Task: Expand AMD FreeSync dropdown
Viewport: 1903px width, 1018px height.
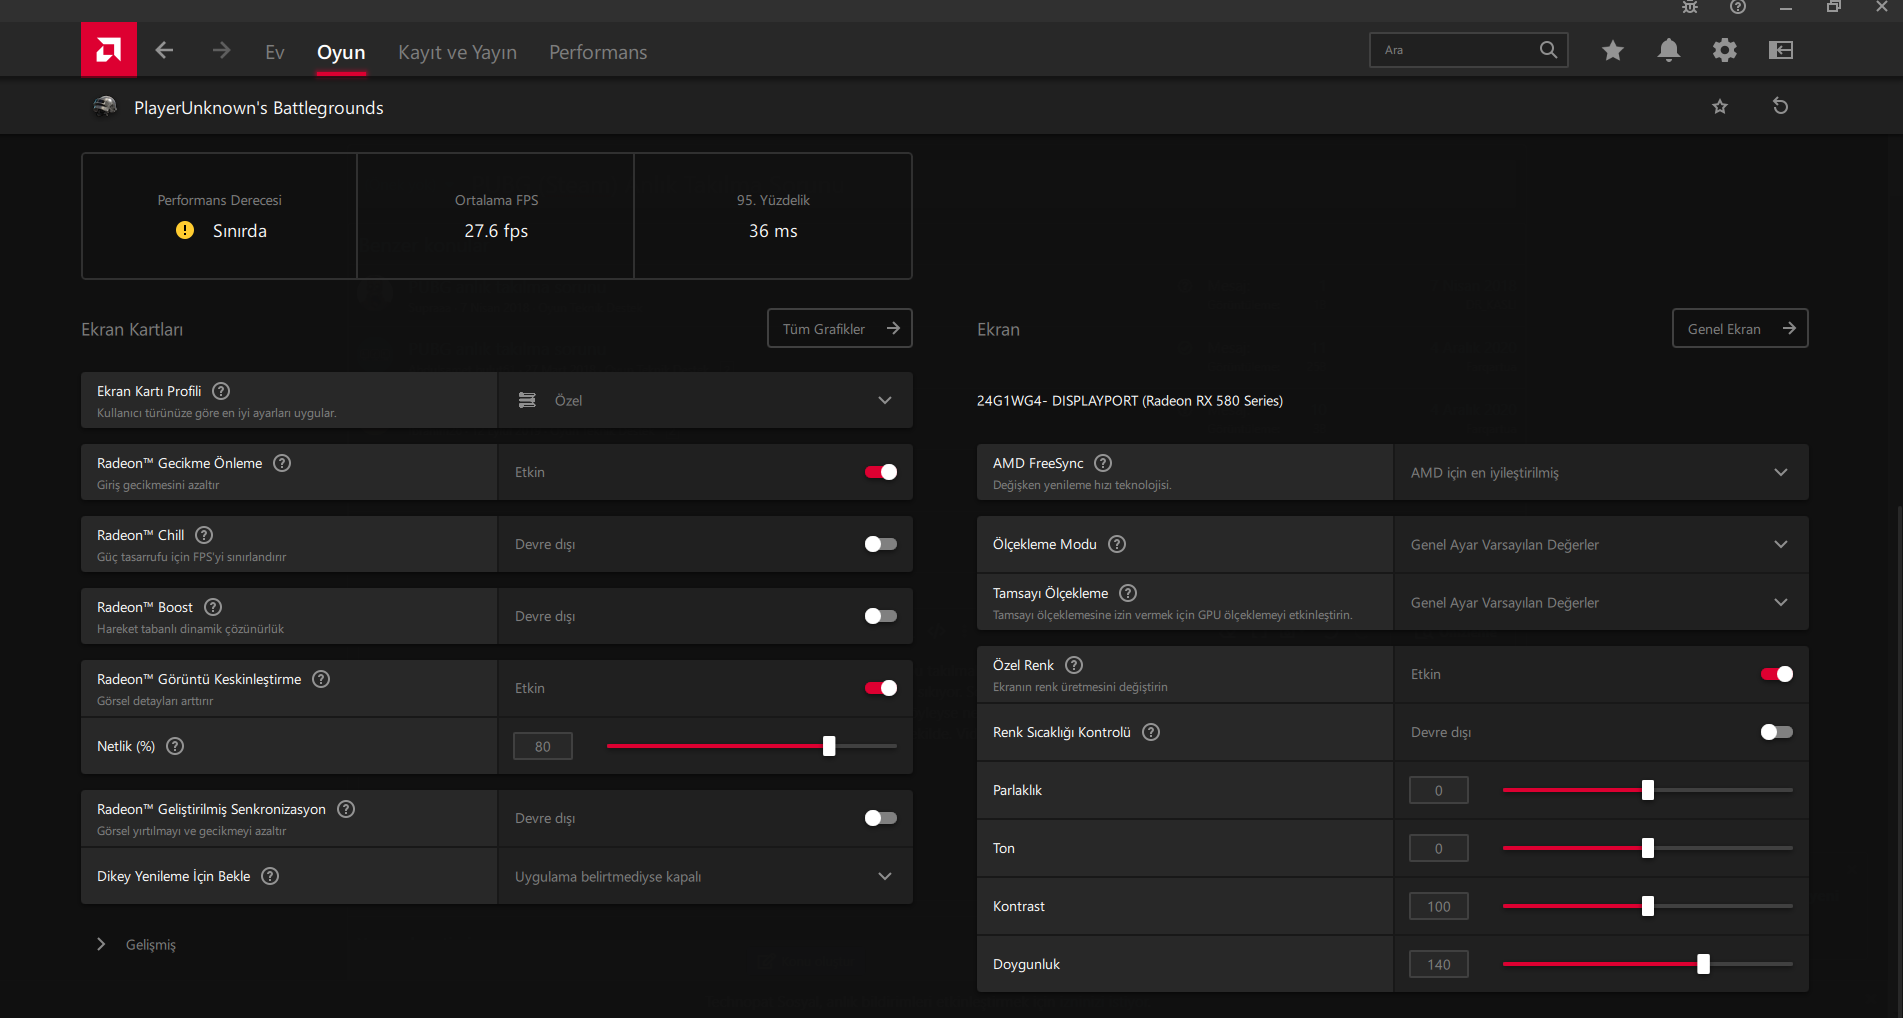Action: coord(1600,472)
